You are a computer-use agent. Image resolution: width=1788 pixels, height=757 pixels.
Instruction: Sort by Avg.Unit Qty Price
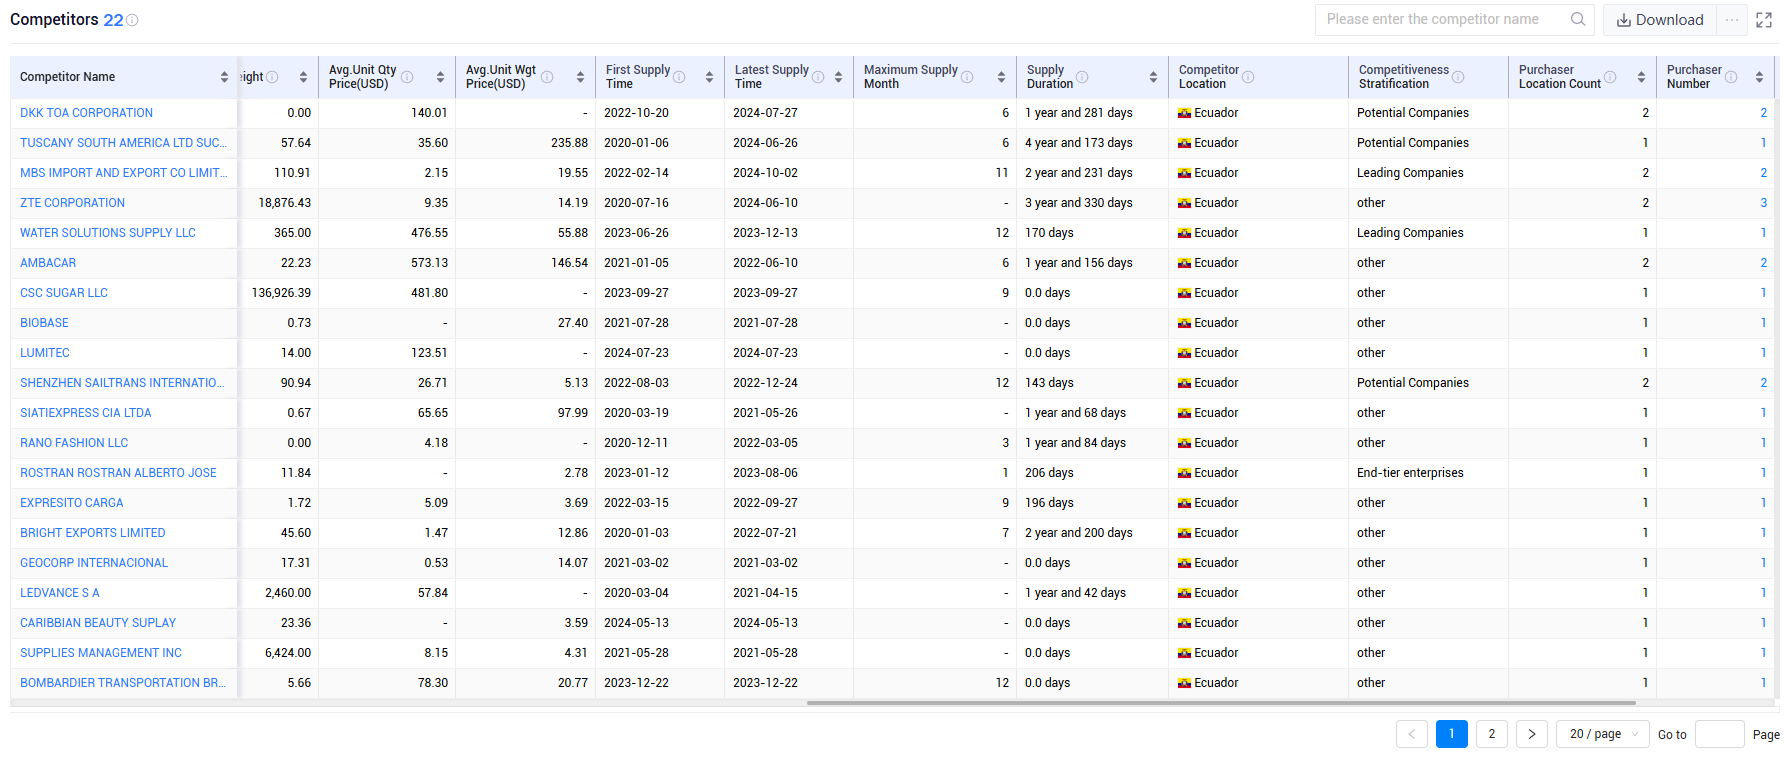pos(440,77)
